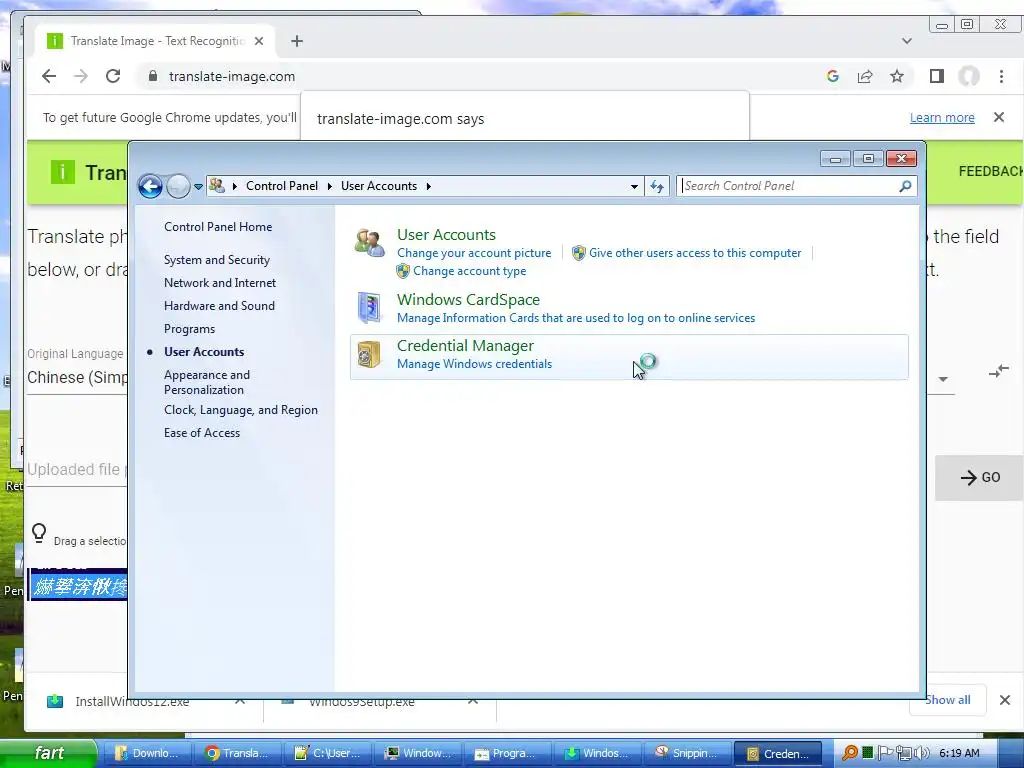The image size is (1024, 768).
Task: Click the search magnifier in Control Panel
Action: click(905, 186)
